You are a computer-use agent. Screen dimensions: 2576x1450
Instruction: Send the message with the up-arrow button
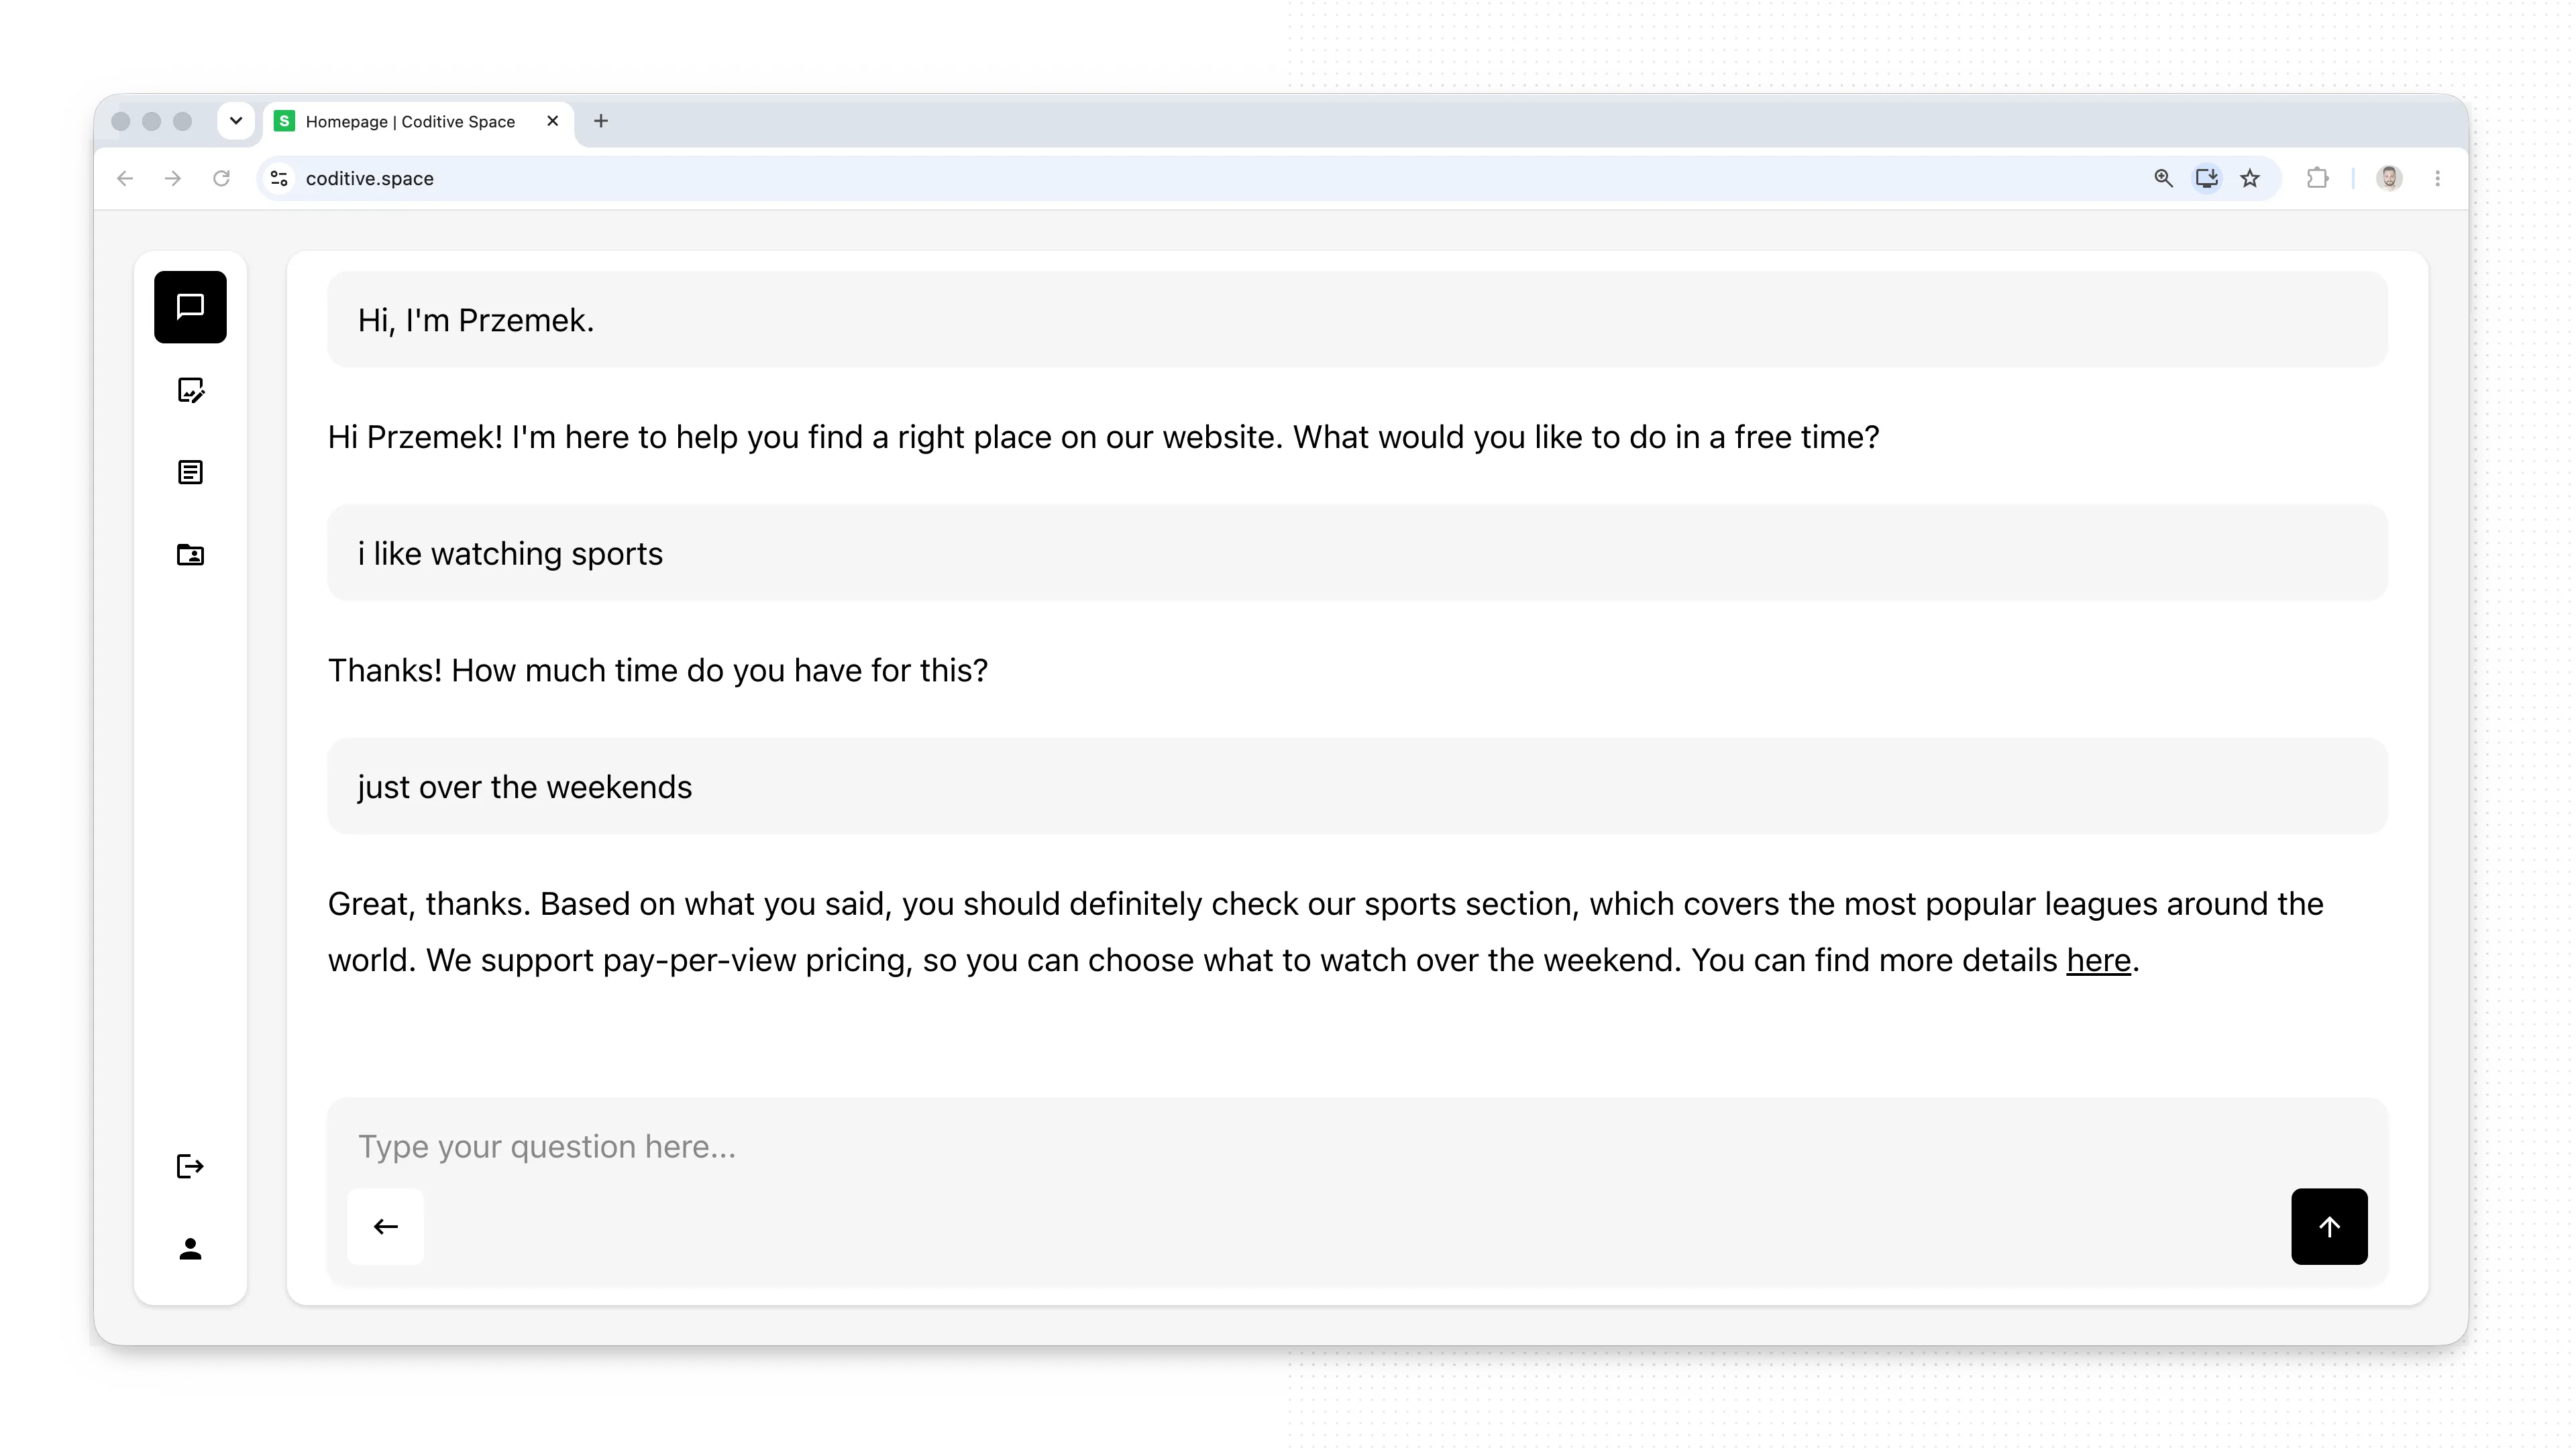click(2329, 1227)
